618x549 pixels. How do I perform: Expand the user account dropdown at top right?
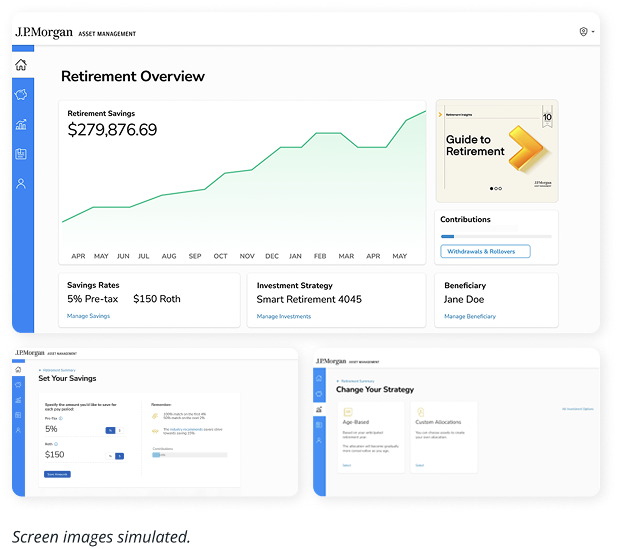[x=587, y=32]
